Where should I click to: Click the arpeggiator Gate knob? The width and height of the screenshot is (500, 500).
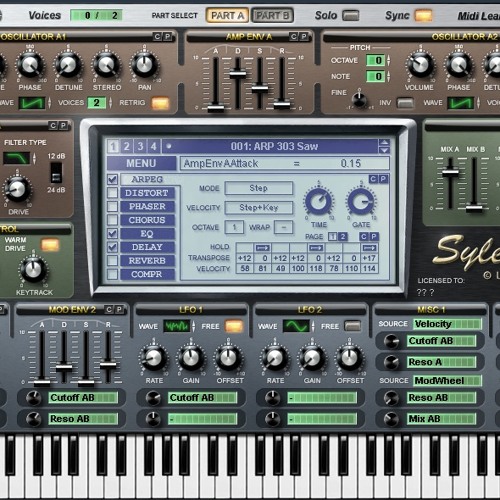tap(361, 201)
